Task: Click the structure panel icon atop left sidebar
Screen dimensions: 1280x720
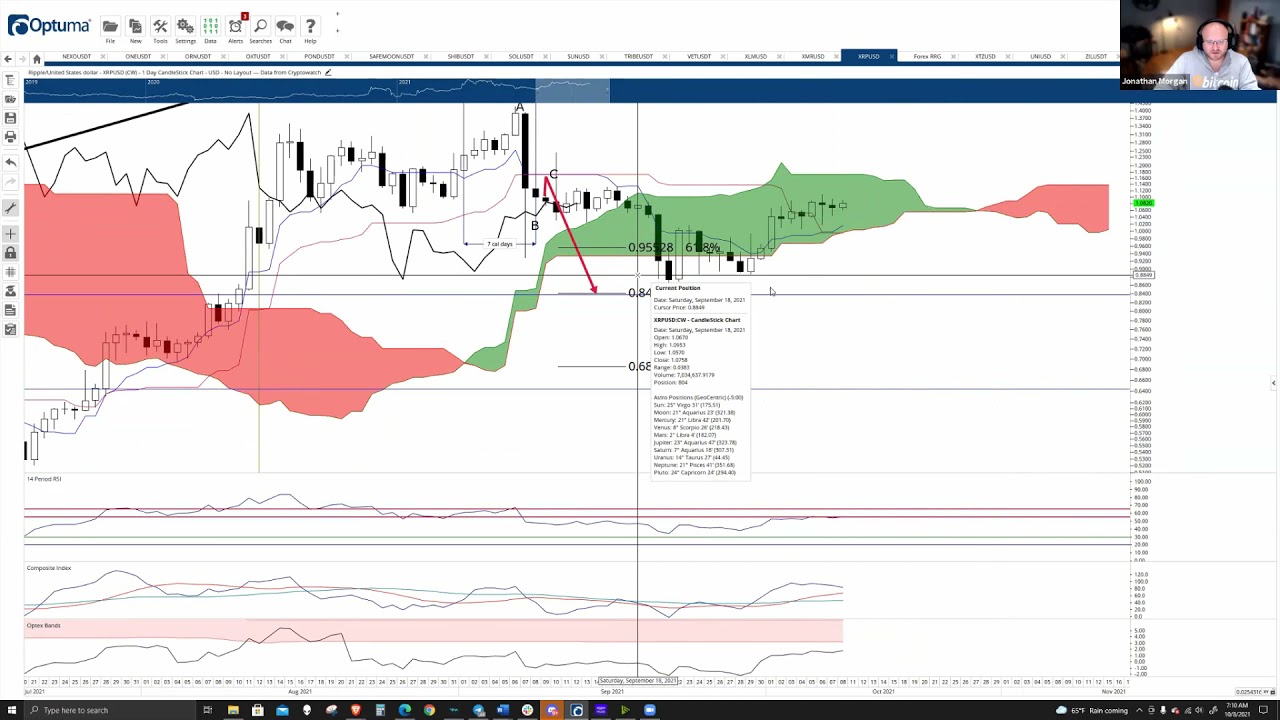Action: (x=10, y=80)
